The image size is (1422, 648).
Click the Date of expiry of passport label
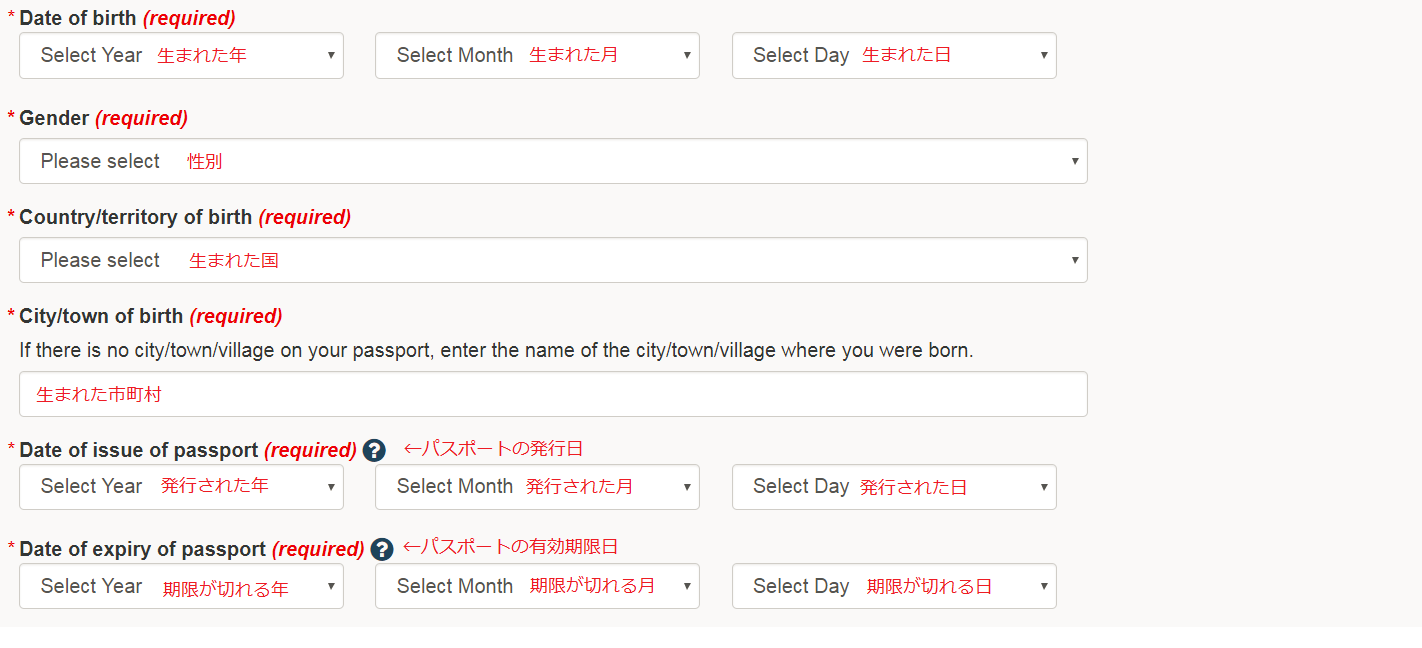click(143, 549)
